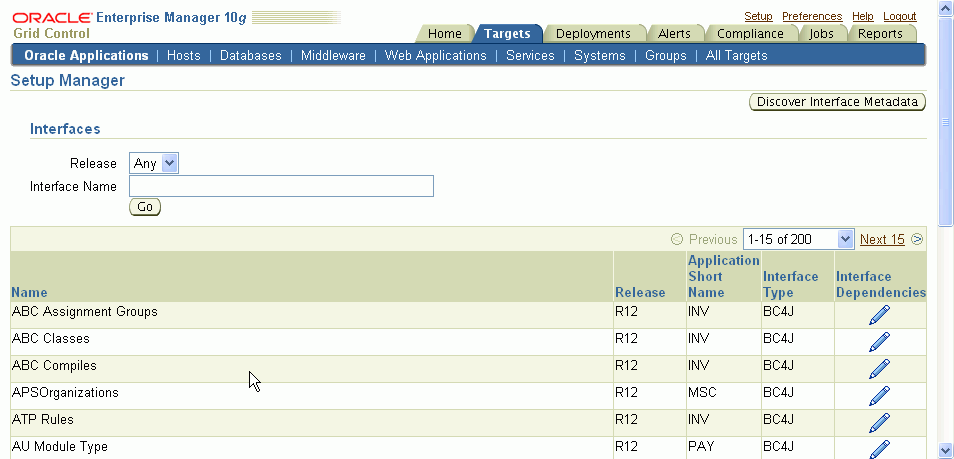Open the Hosts subtab
Image resolution: width=954 pixels, height=459 pixels.
(x=184, y=55)
